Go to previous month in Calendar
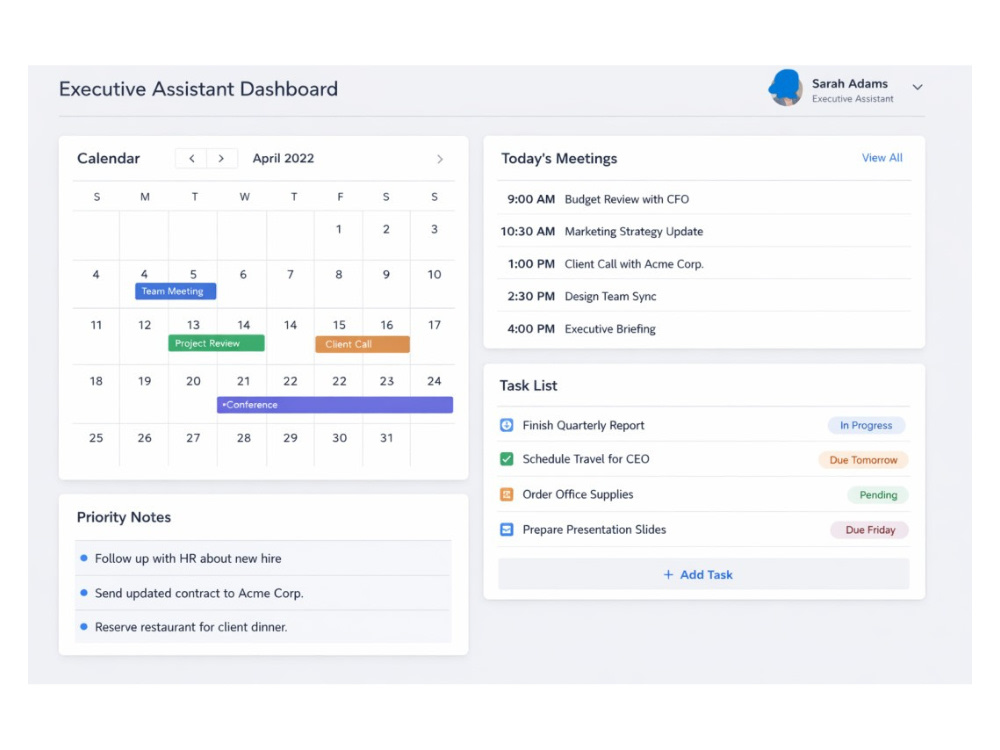This screenshot has height=750, width=1000. [x=191, y=158]
